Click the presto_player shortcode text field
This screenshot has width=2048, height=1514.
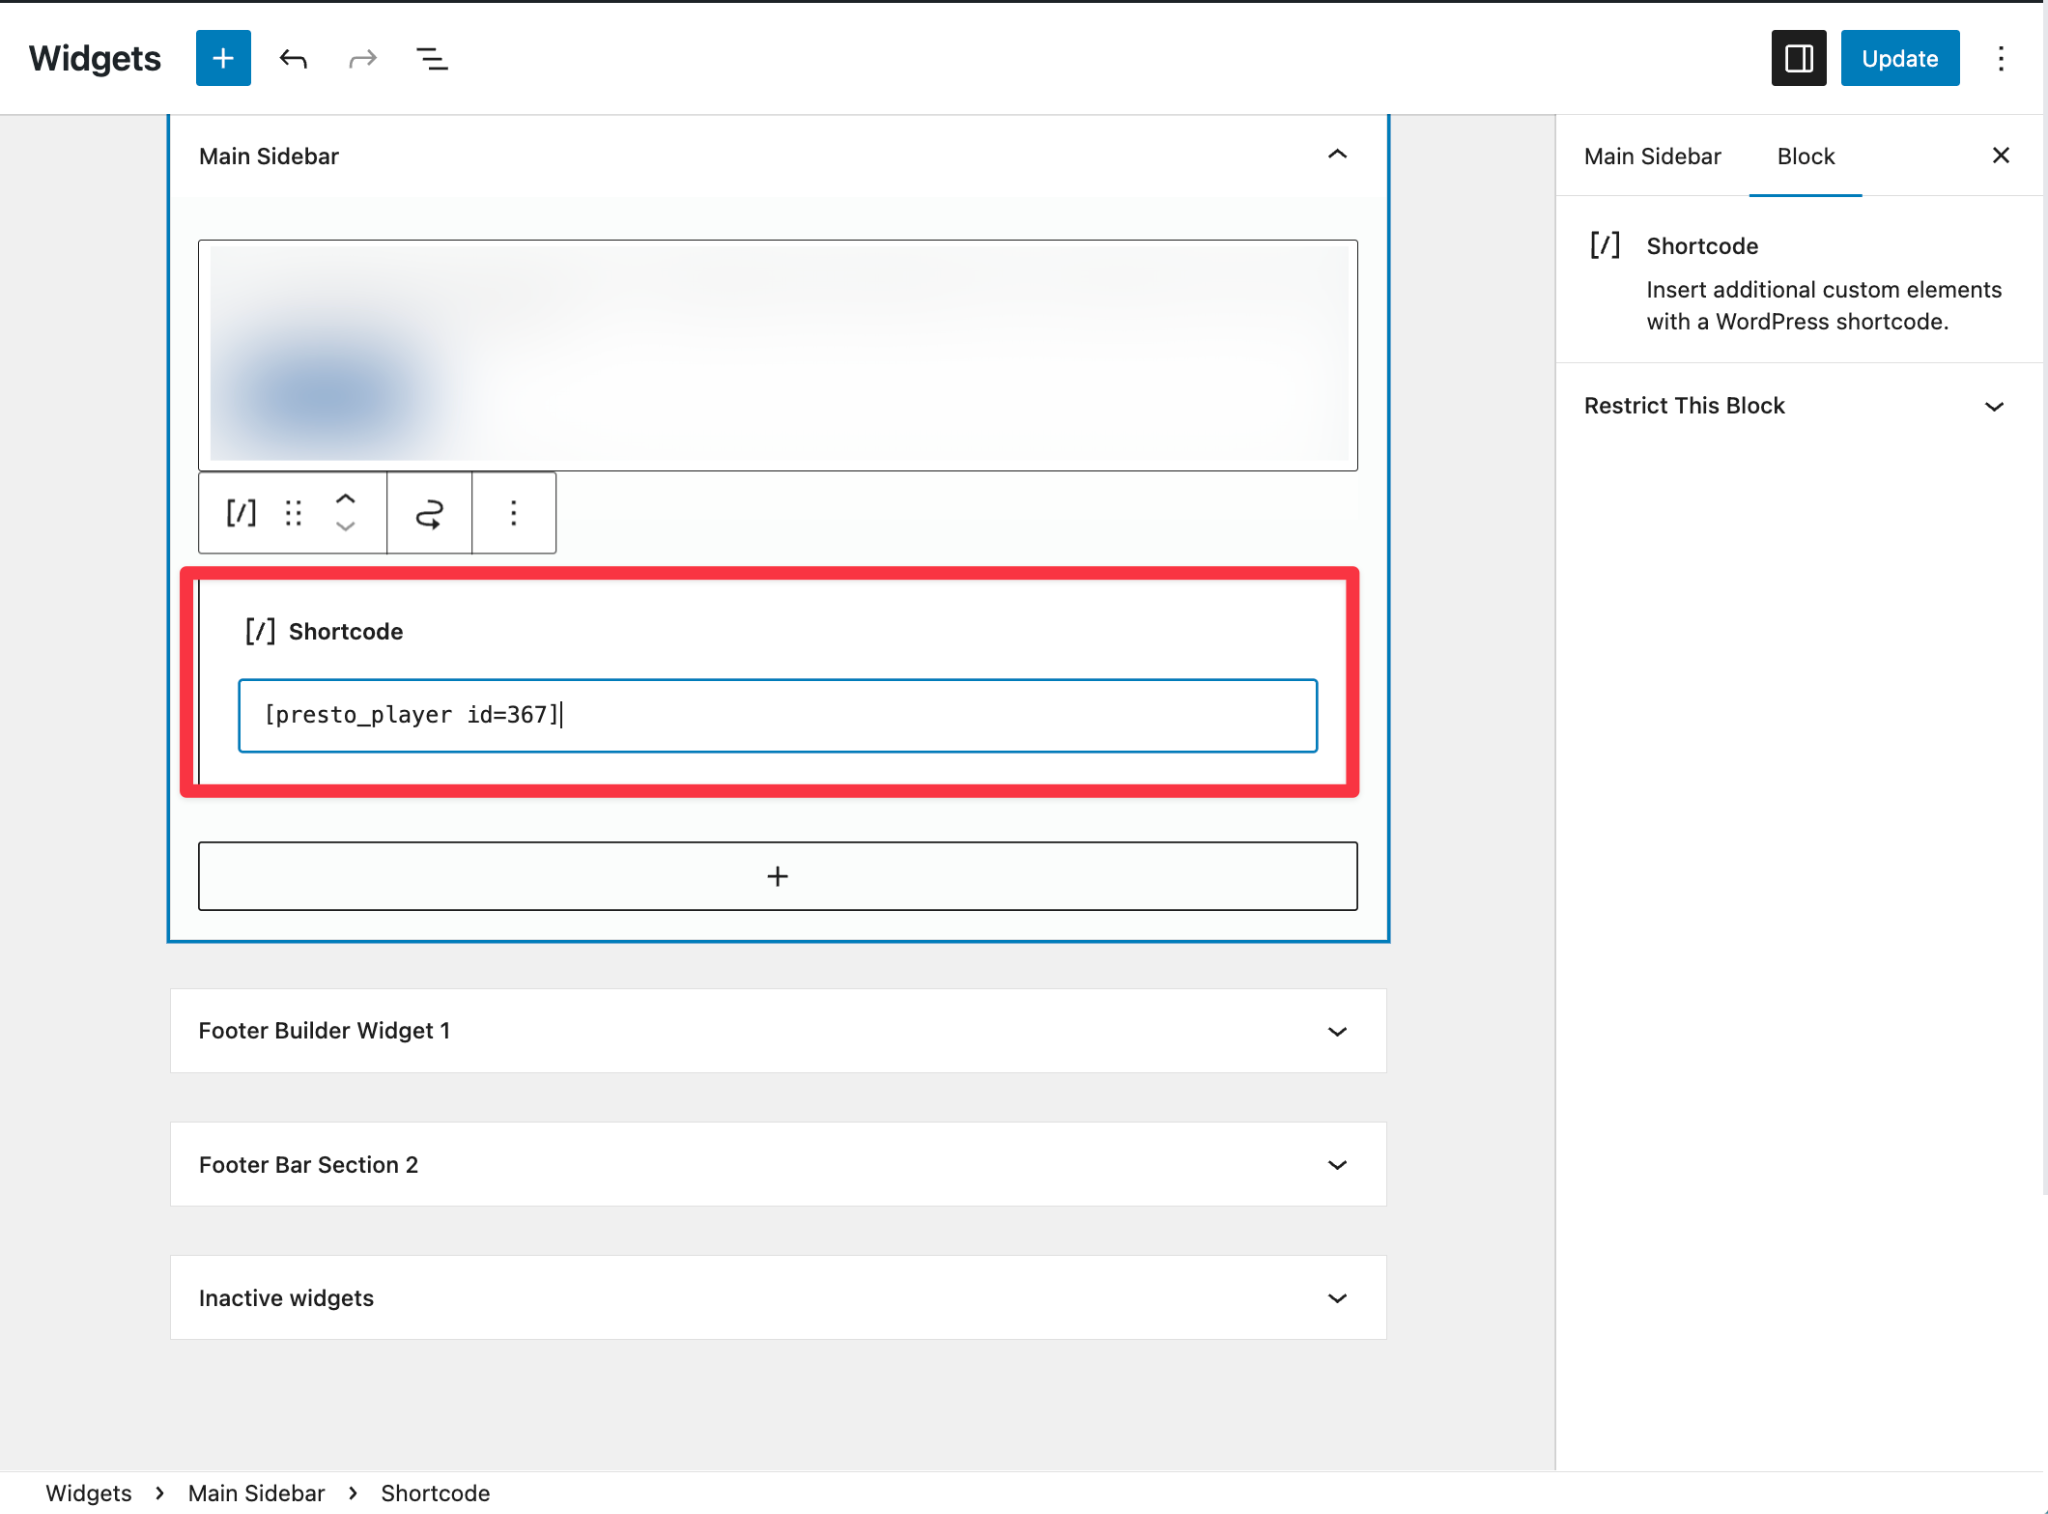click(777, 715)
